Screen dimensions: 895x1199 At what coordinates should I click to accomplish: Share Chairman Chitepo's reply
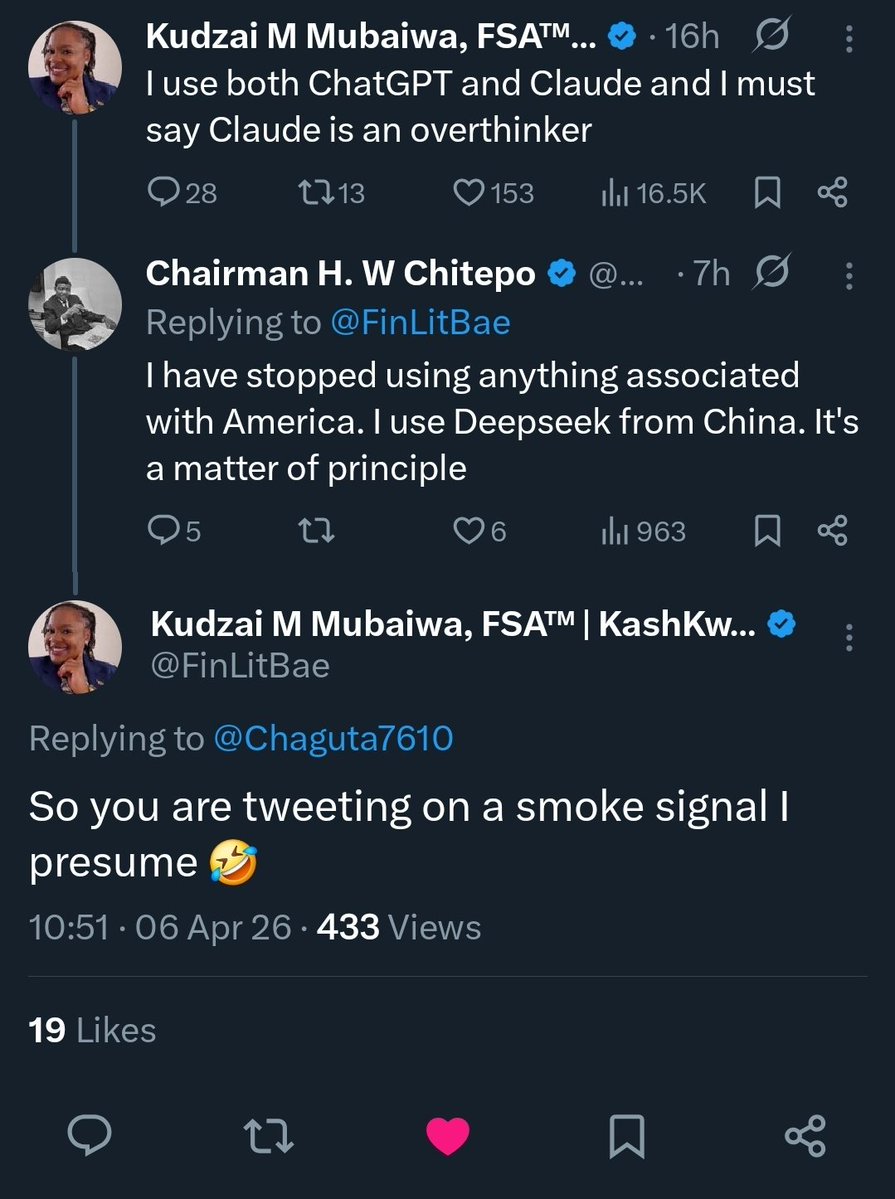(x=832, y=531)
